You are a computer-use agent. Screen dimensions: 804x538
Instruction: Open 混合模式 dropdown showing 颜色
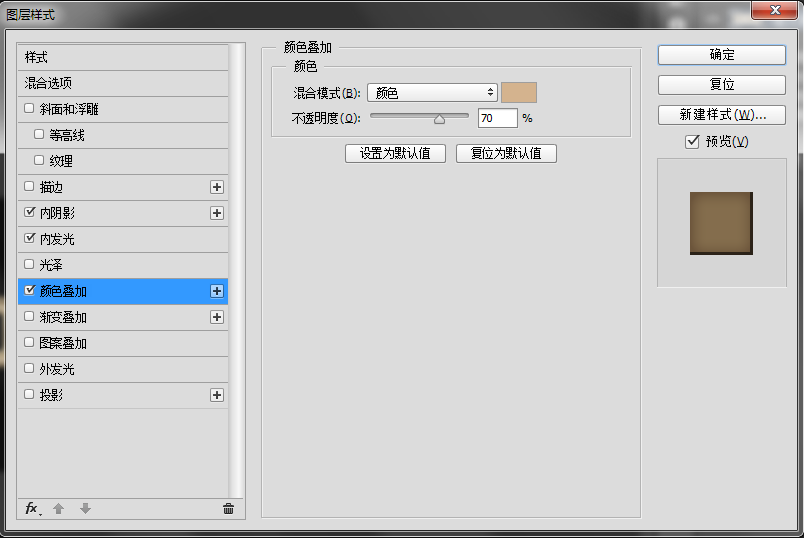432,93
